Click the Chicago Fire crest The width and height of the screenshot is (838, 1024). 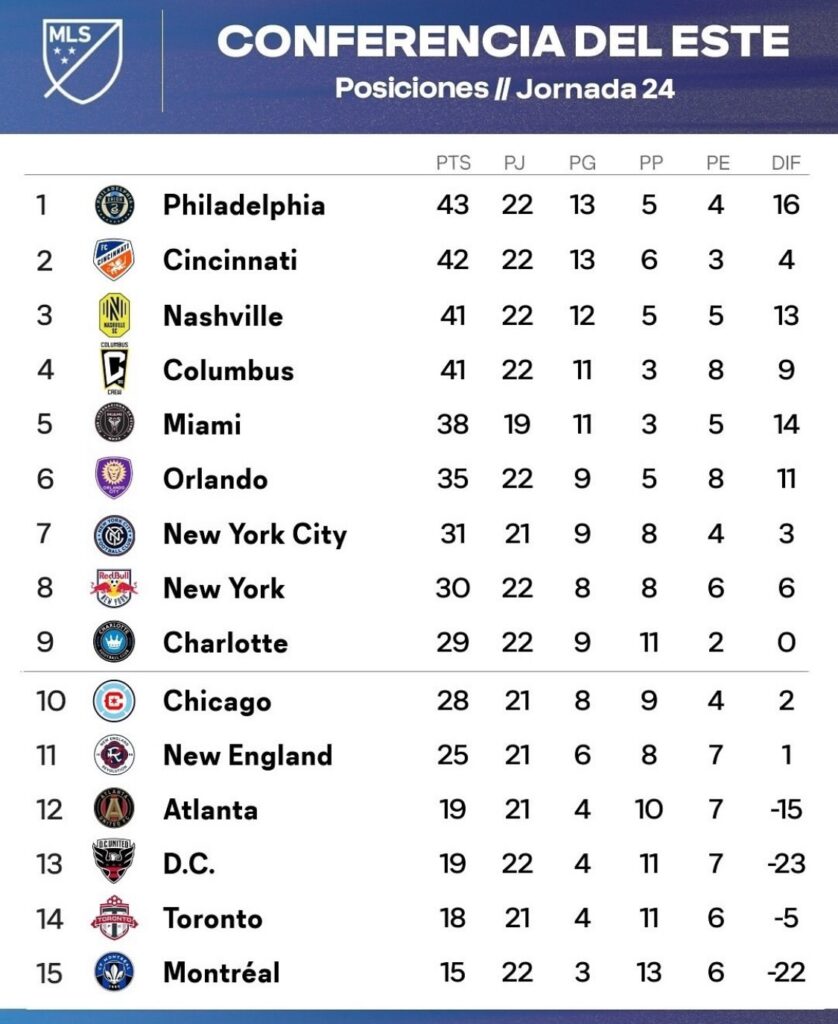pyautogui.click(x=113, y=700)
